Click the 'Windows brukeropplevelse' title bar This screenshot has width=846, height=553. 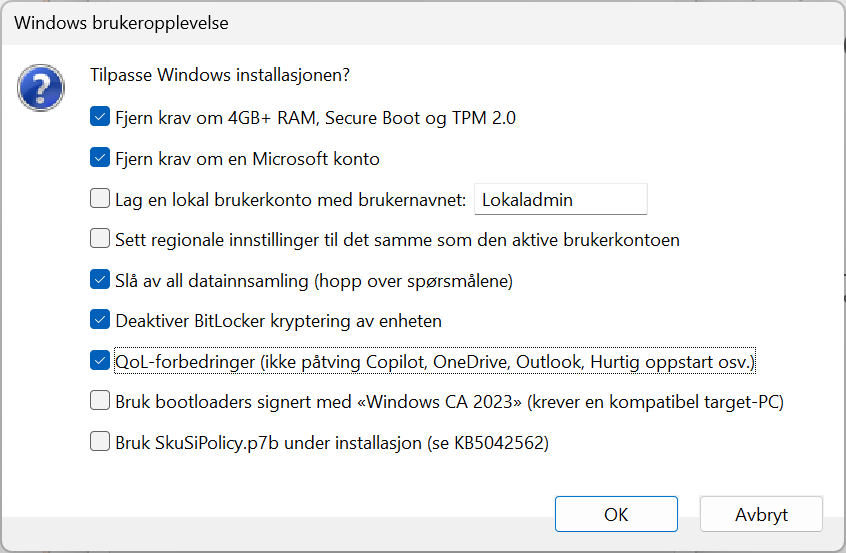(x=423, y=23)
